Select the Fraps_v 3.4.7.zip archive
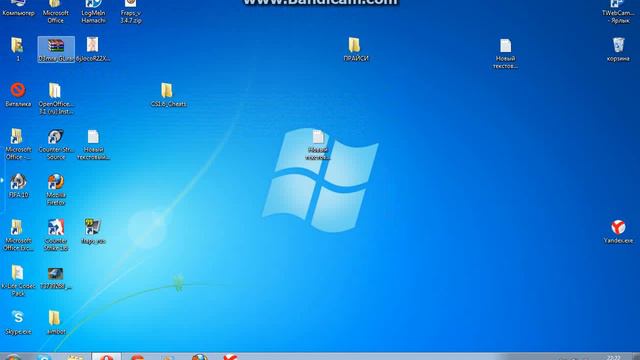The width and height of the screenshot is (640, 360). pyautogui.click(x=131, y=11)
